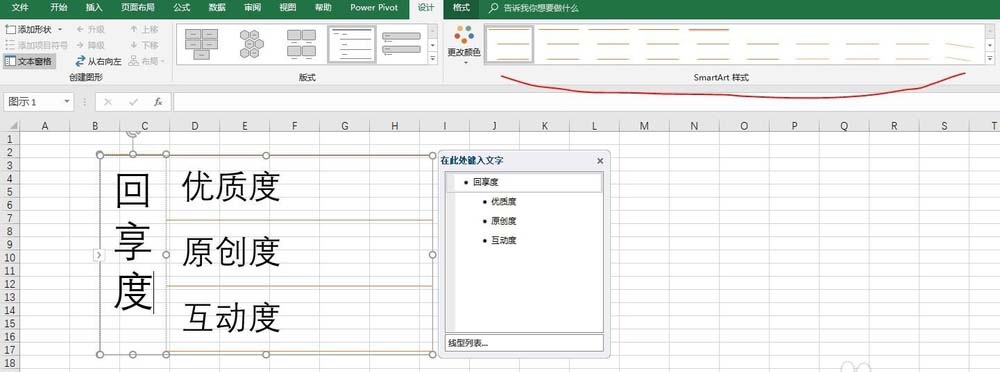Select the four-box grid layout thumbnail

tap(301, 44)
